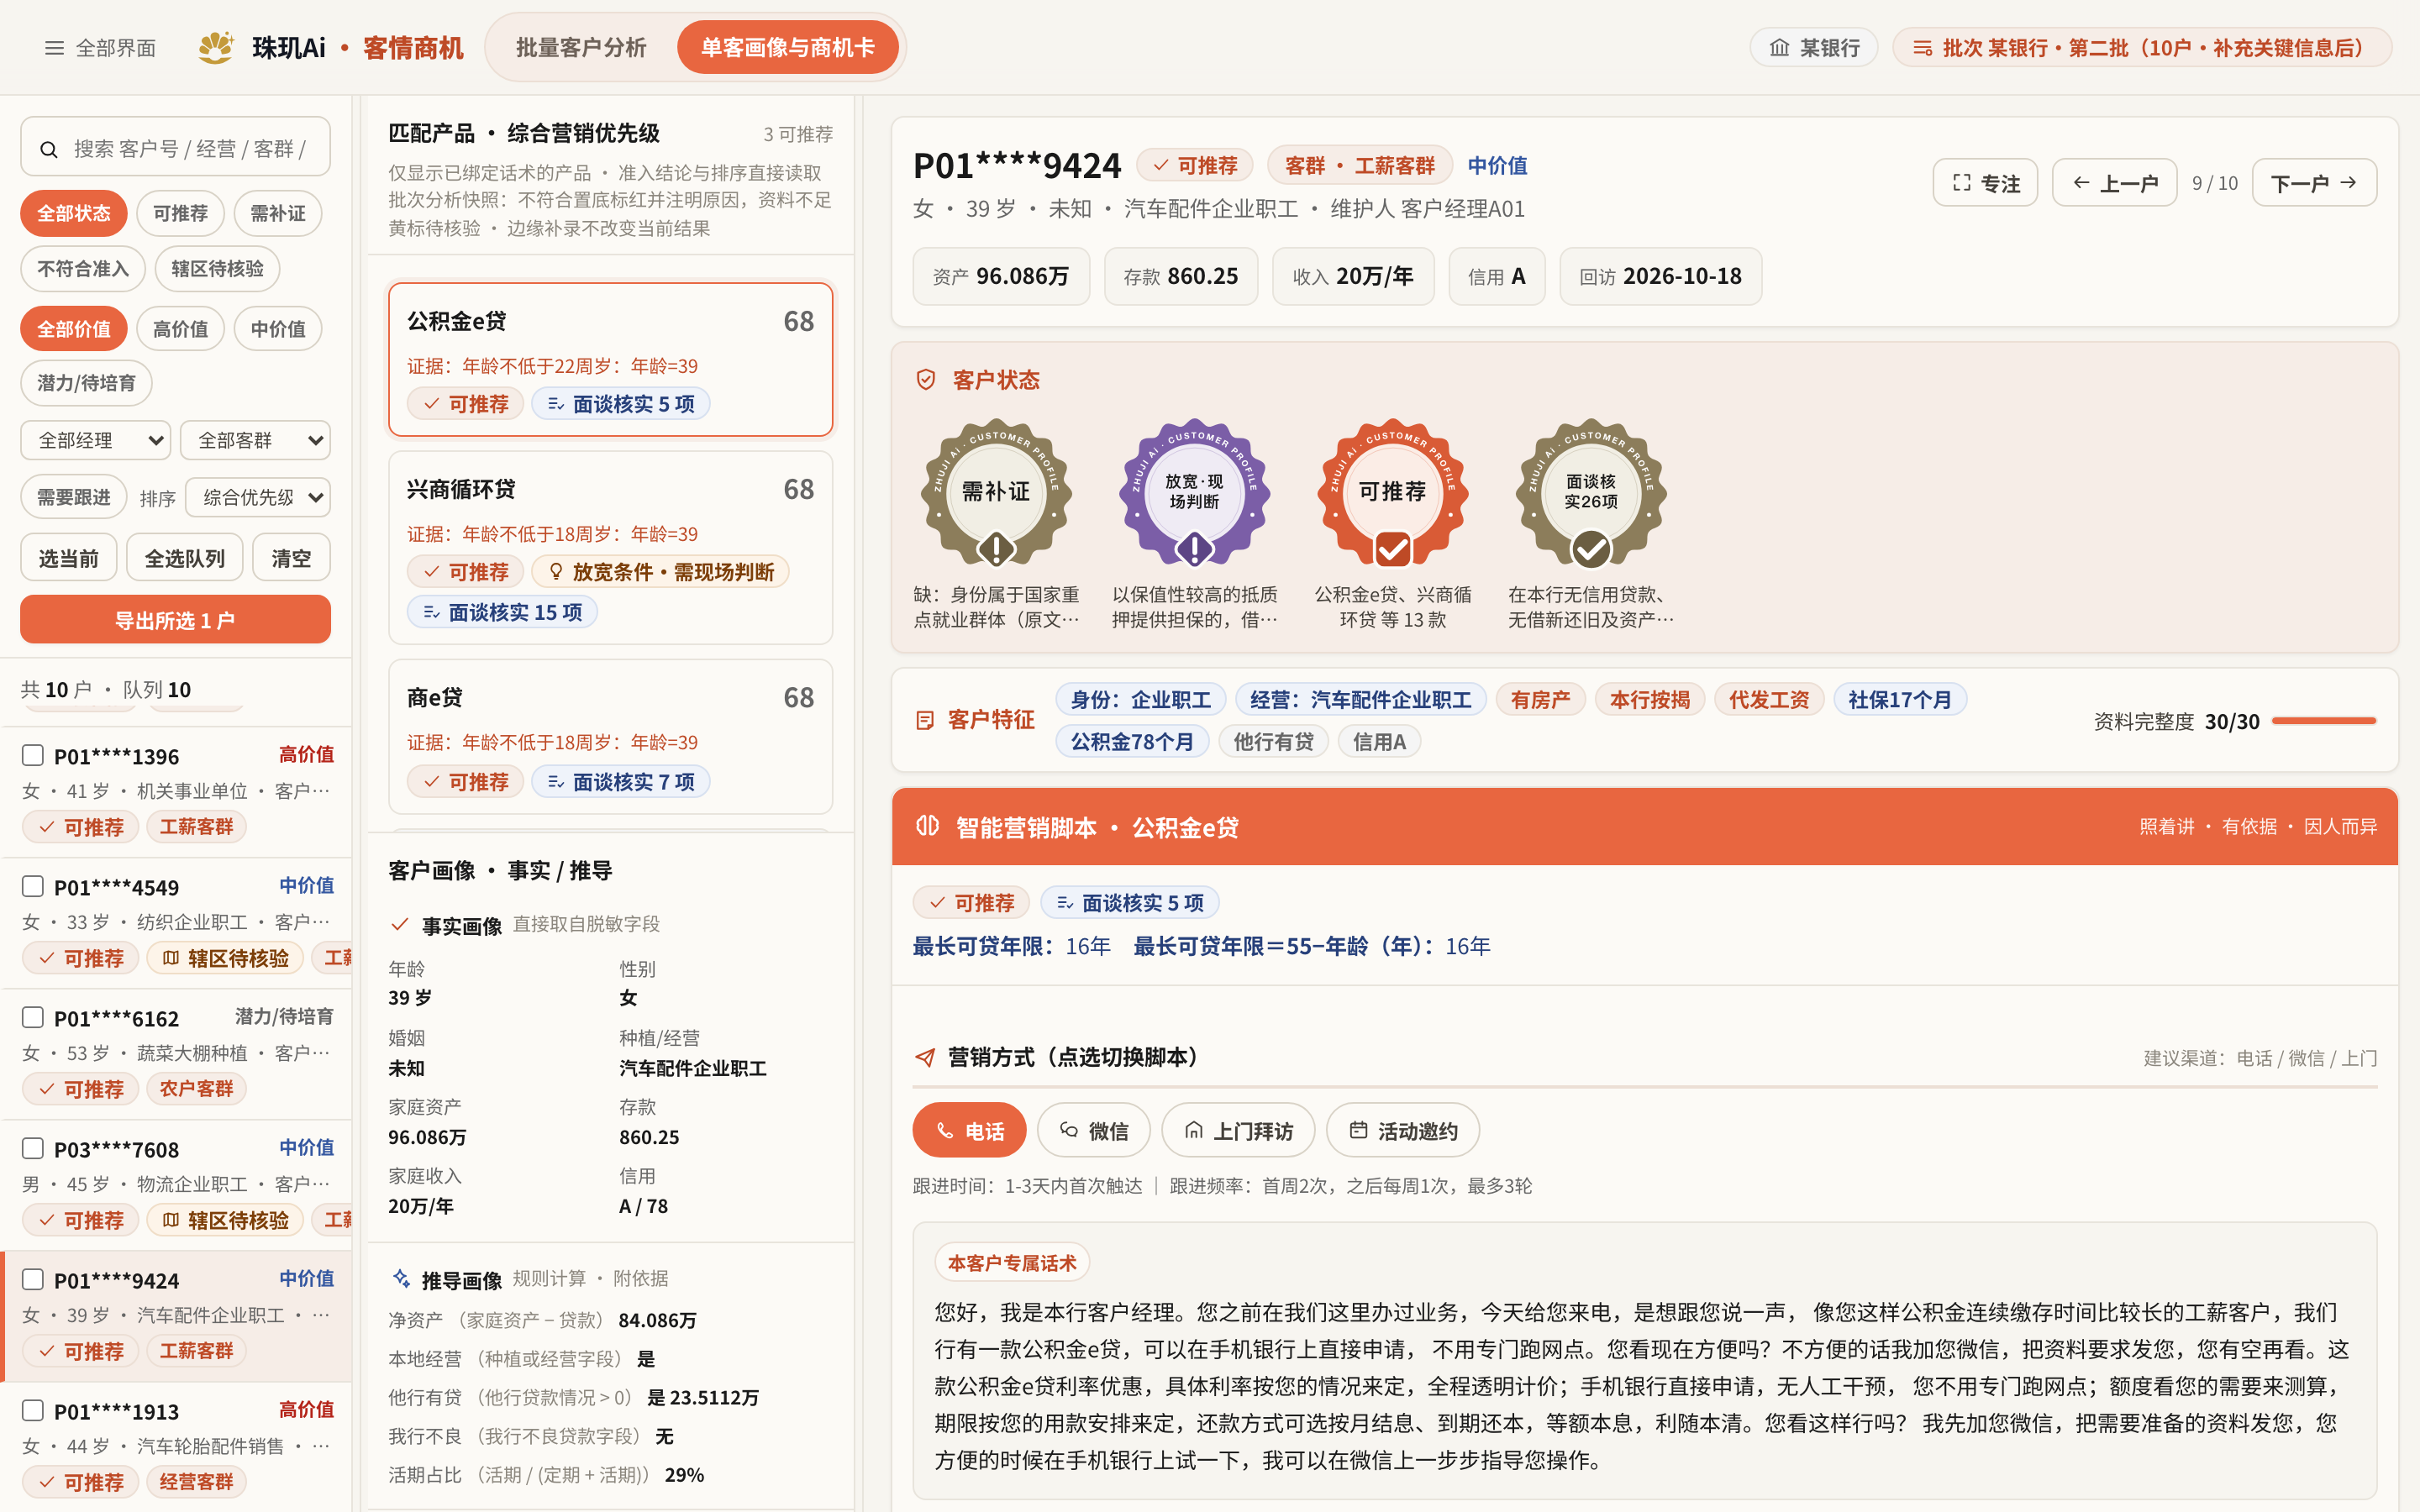The image size is (2420, 1512).
Task: Open the 全部经理 dropdown
Action: 96,440
